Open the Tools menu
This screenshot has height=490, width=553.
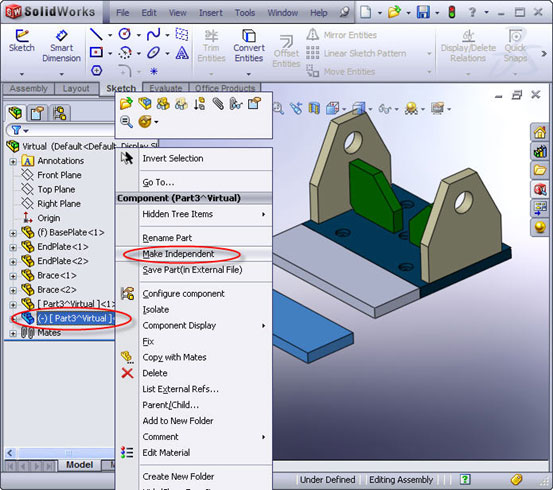tap(245, 13)
